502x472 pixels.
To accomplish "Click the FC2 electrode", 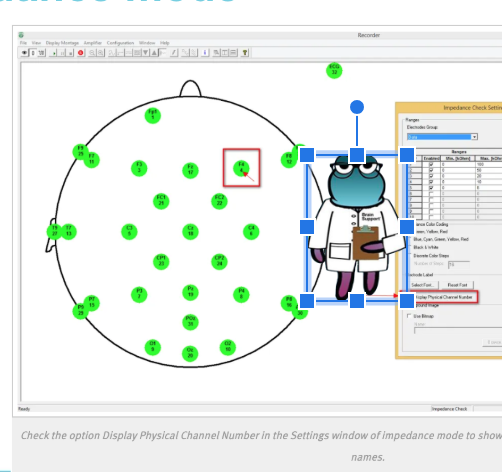I will 219,201.
